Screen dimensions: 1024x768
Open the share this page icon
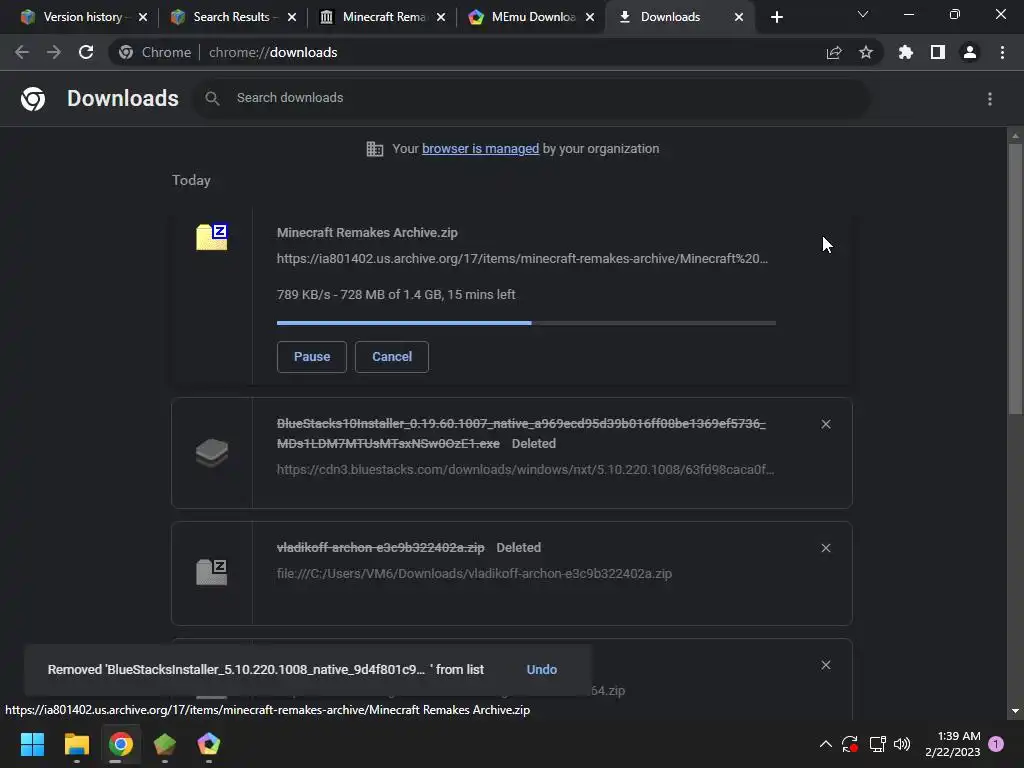pos(834,52)
